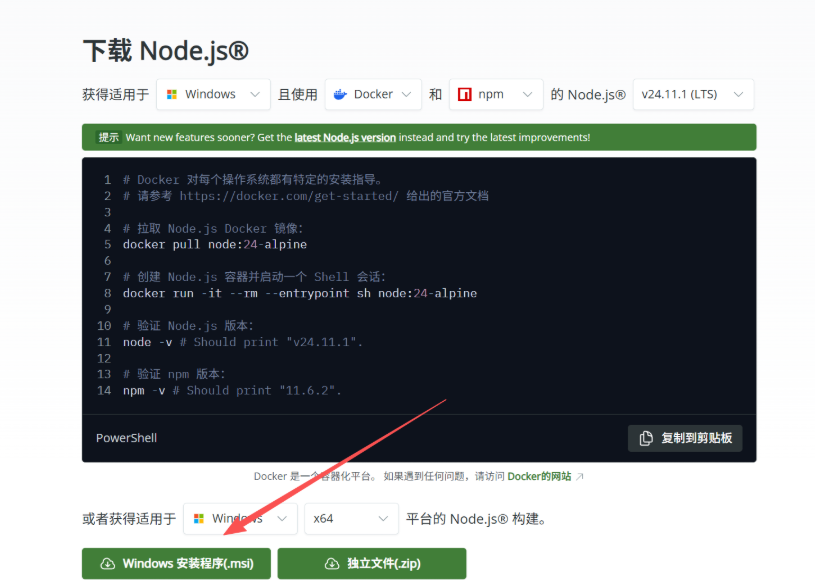Click the PowerShell label below the code
Viewport: 815px width, 580px height.
126,438
